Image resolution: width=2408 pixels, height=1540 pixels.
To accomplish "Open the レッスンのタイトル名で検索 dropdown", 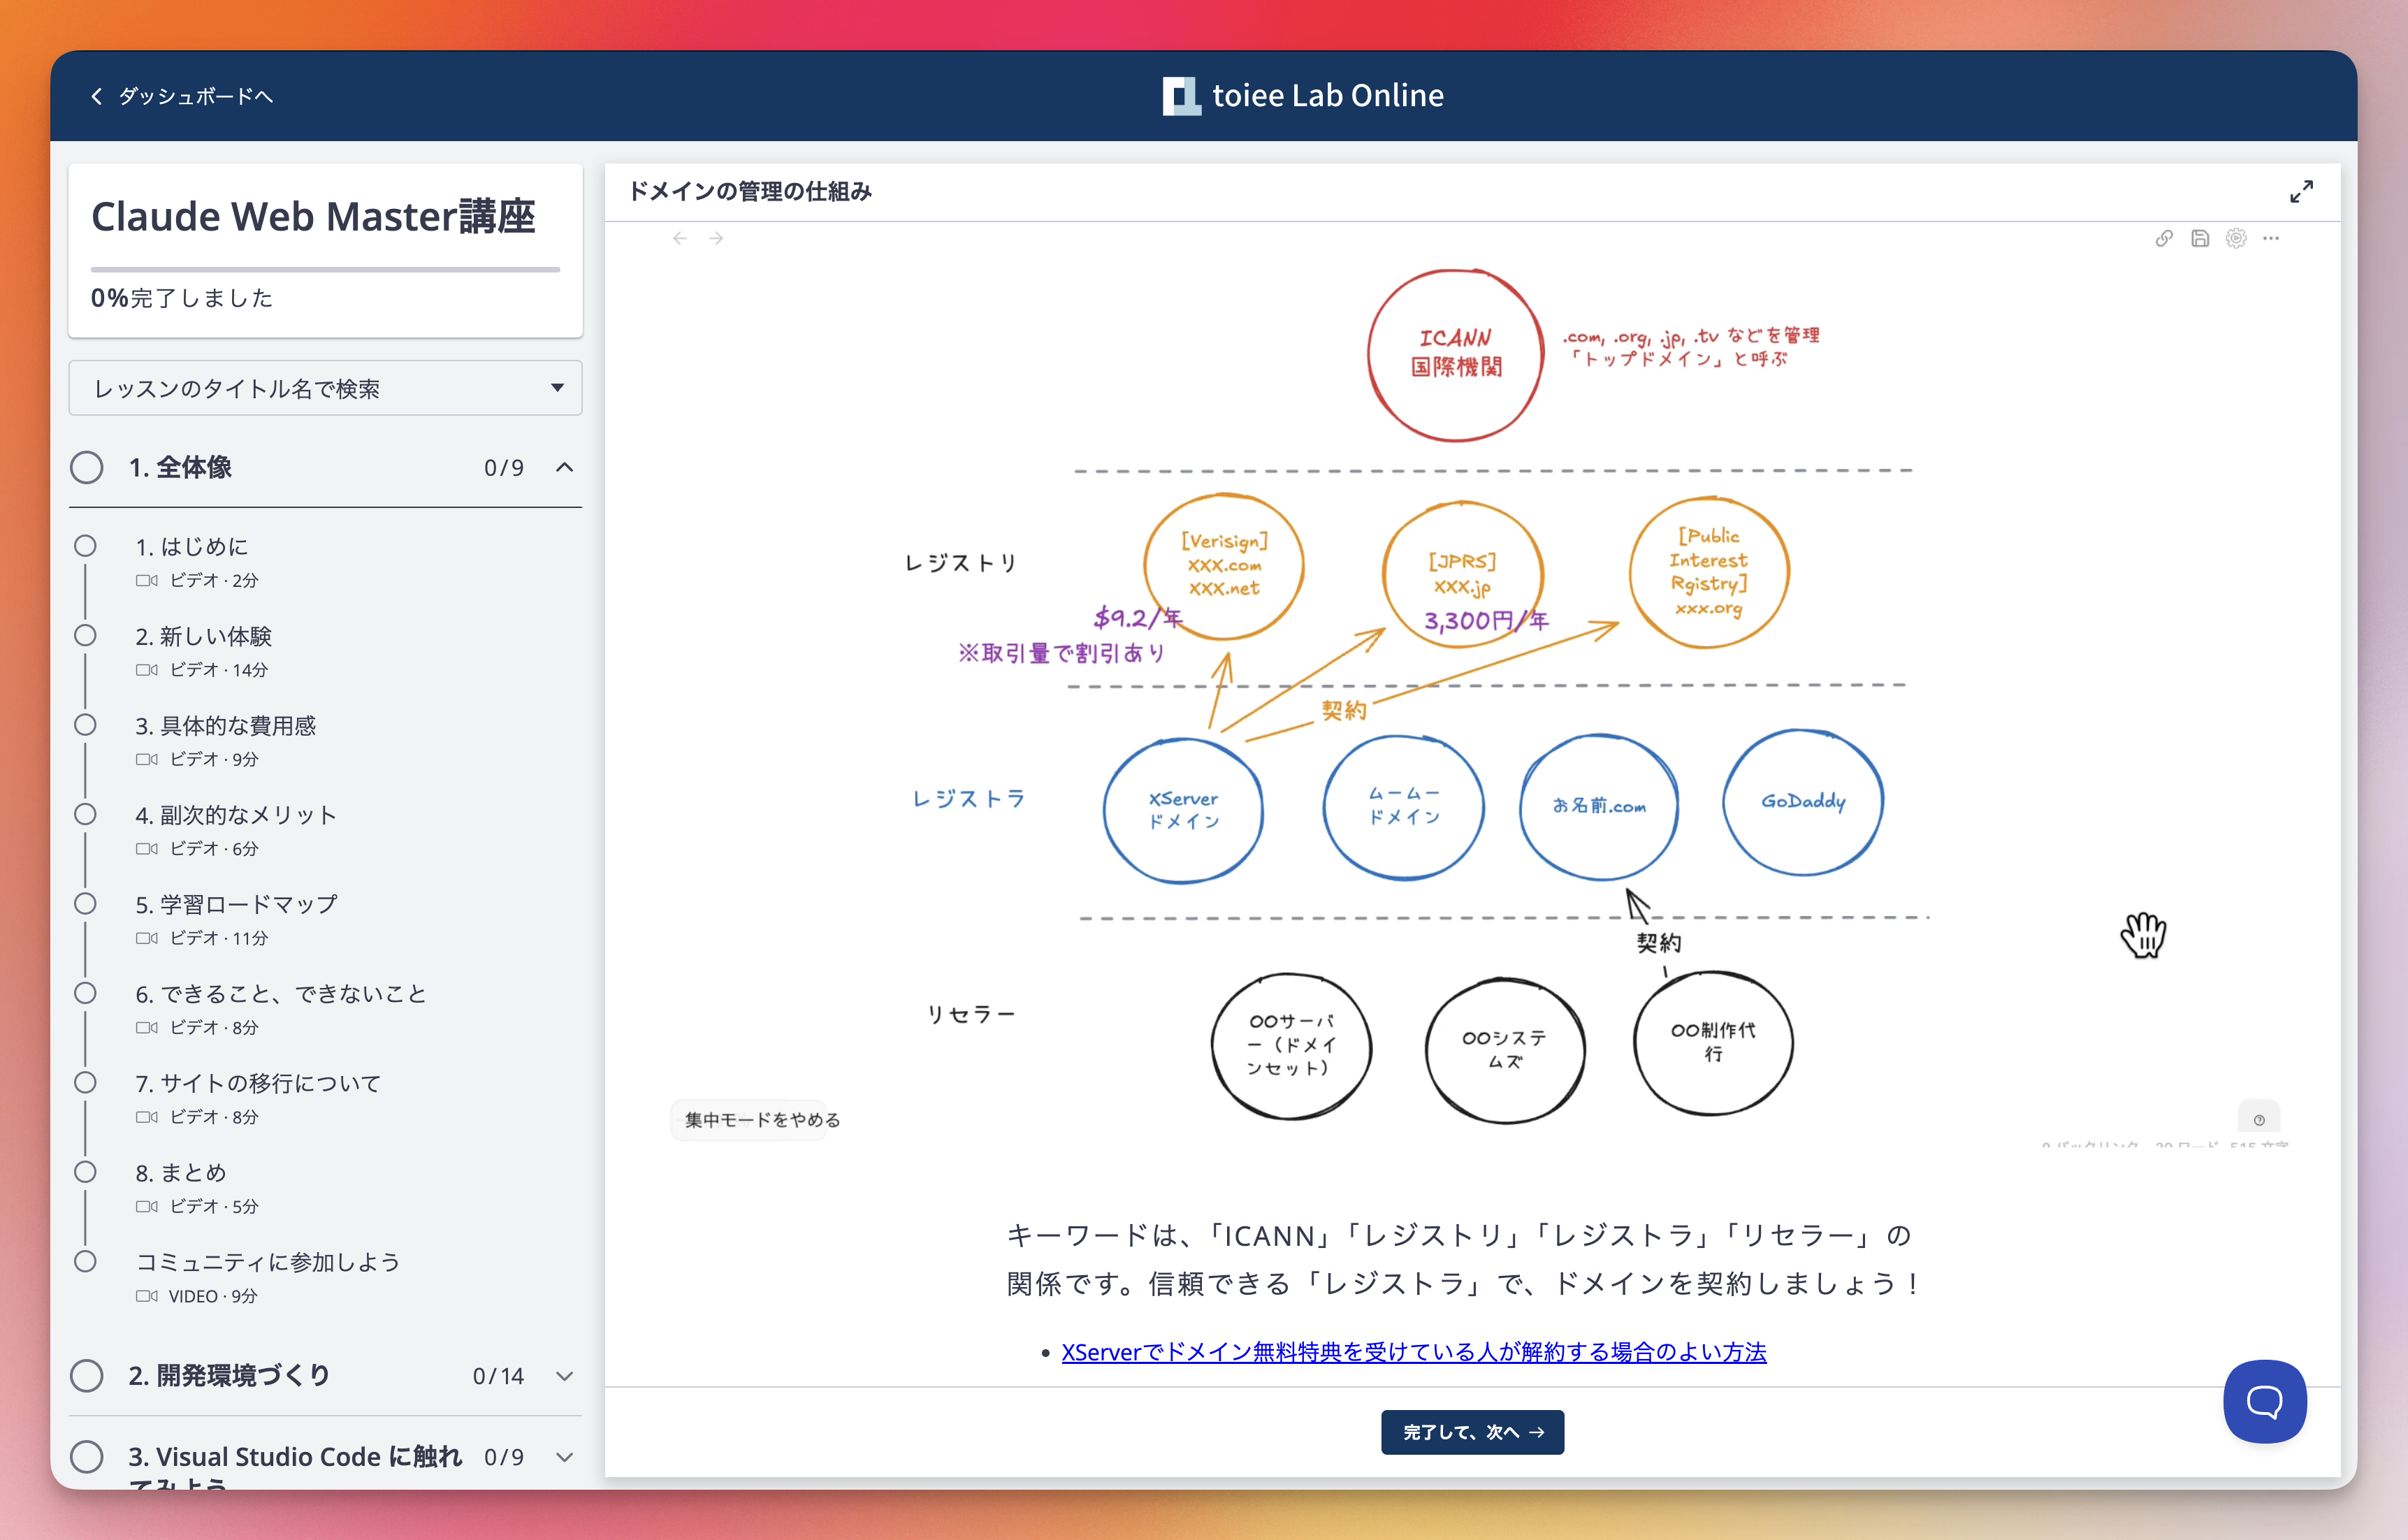I will pyautogui.click(x=325, y=388).
